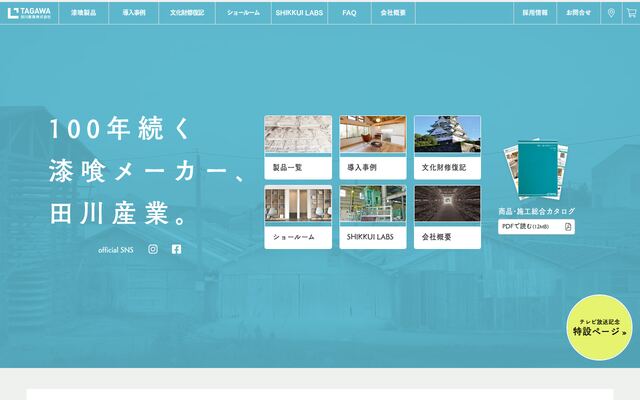Image resolution: width=640 pixels, height=400 pixels.
Task: Go to 文化財修復記 in the top navigation
Action: [187, 13]
